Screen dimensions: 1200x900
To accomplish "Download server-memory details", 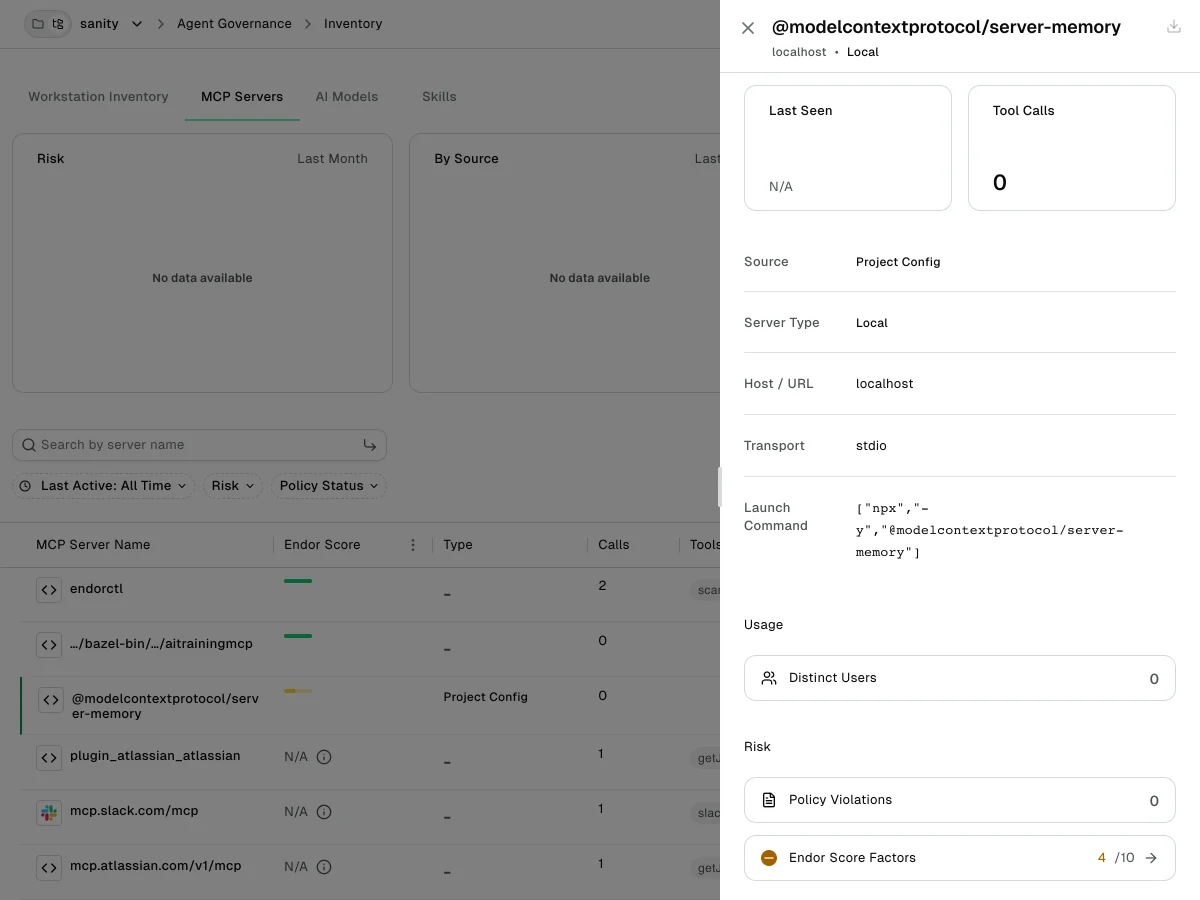I will pos(1174,27).
